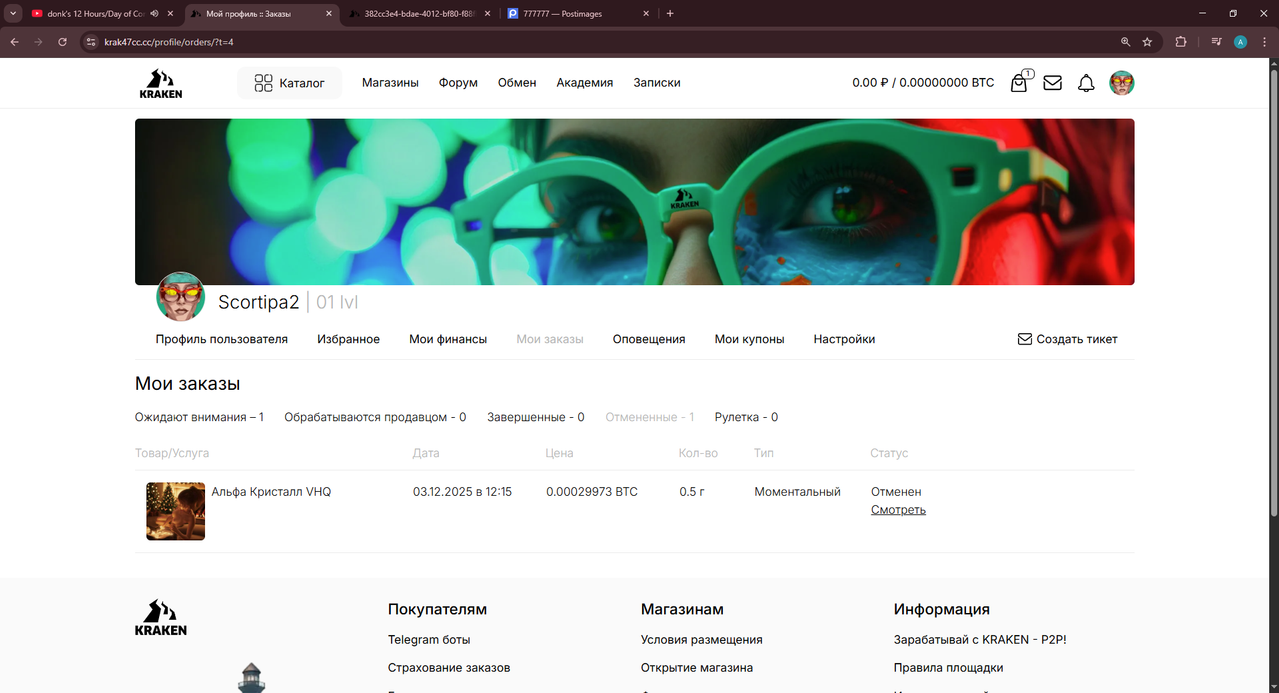Open the Условия размещения footer link

(x=702, y=640)
